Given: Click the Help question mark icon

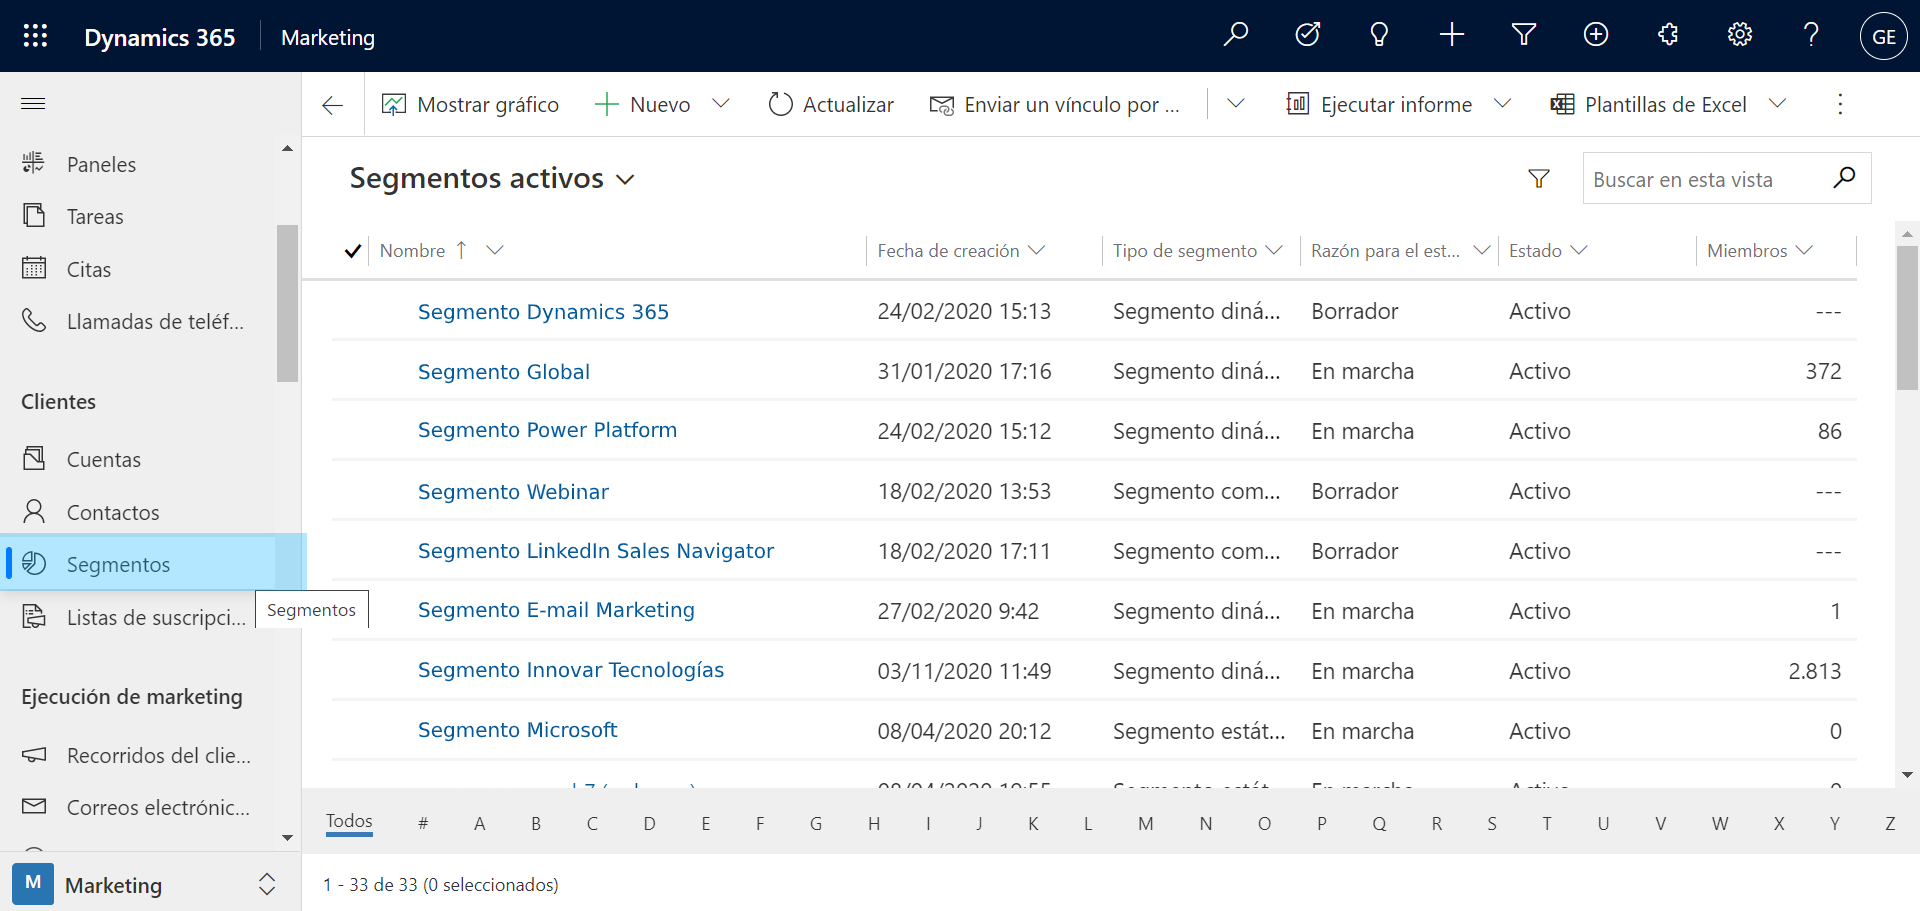Looking at the screenshot, I should (1811, 34).
